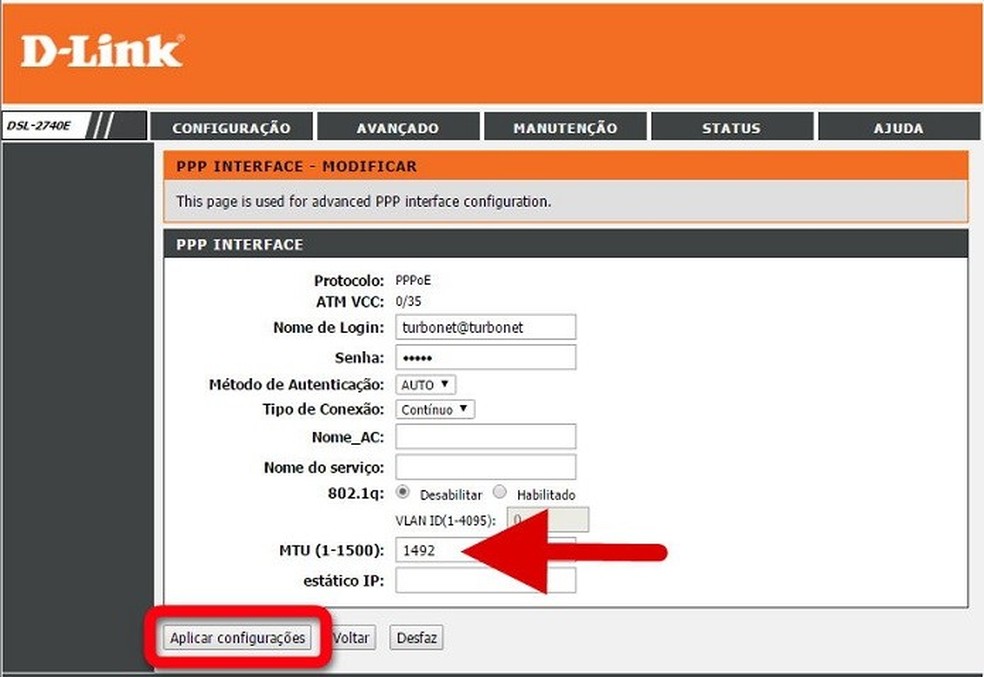Open the MANUTENÇÃO tab
984x677 pixels.
click(x=565, y=127)
